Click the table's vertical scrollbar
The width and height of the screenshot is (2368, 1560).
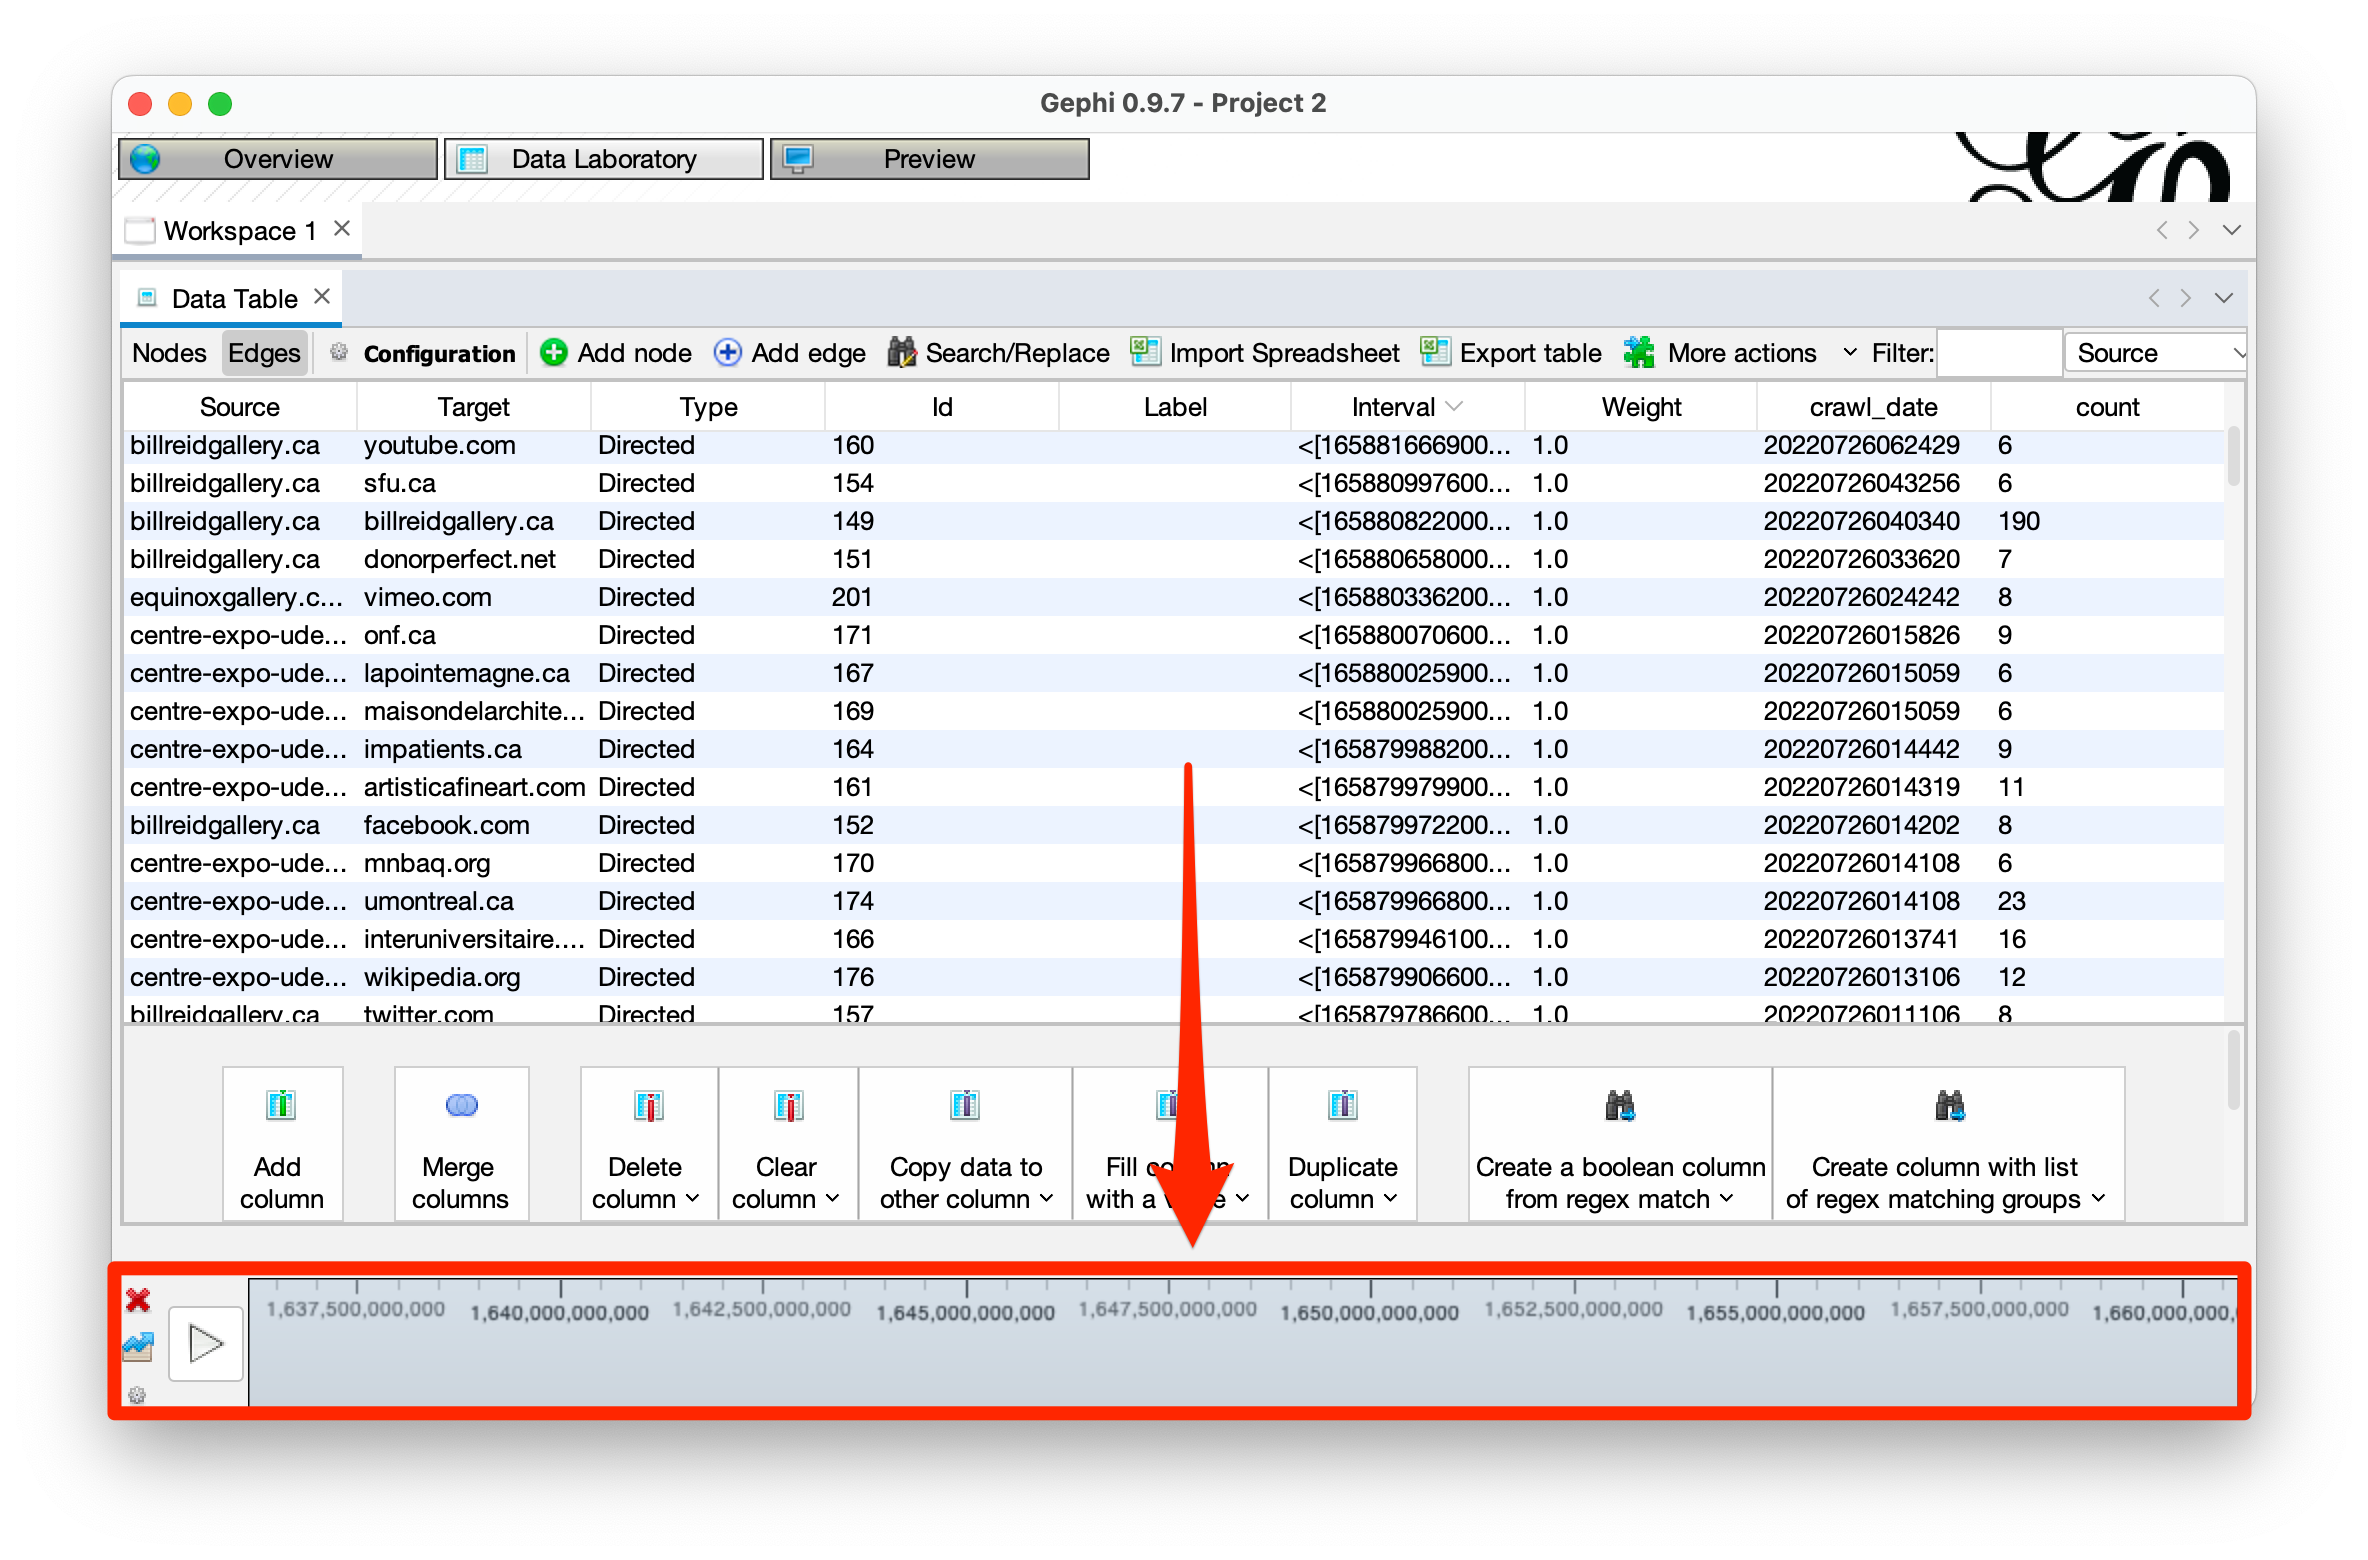pos(2233,456)
